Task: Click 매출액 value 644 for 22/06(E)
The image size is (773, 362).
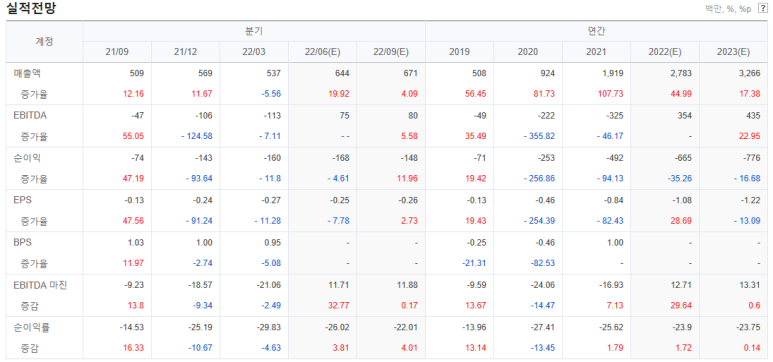Action: (x=342, y=73)
